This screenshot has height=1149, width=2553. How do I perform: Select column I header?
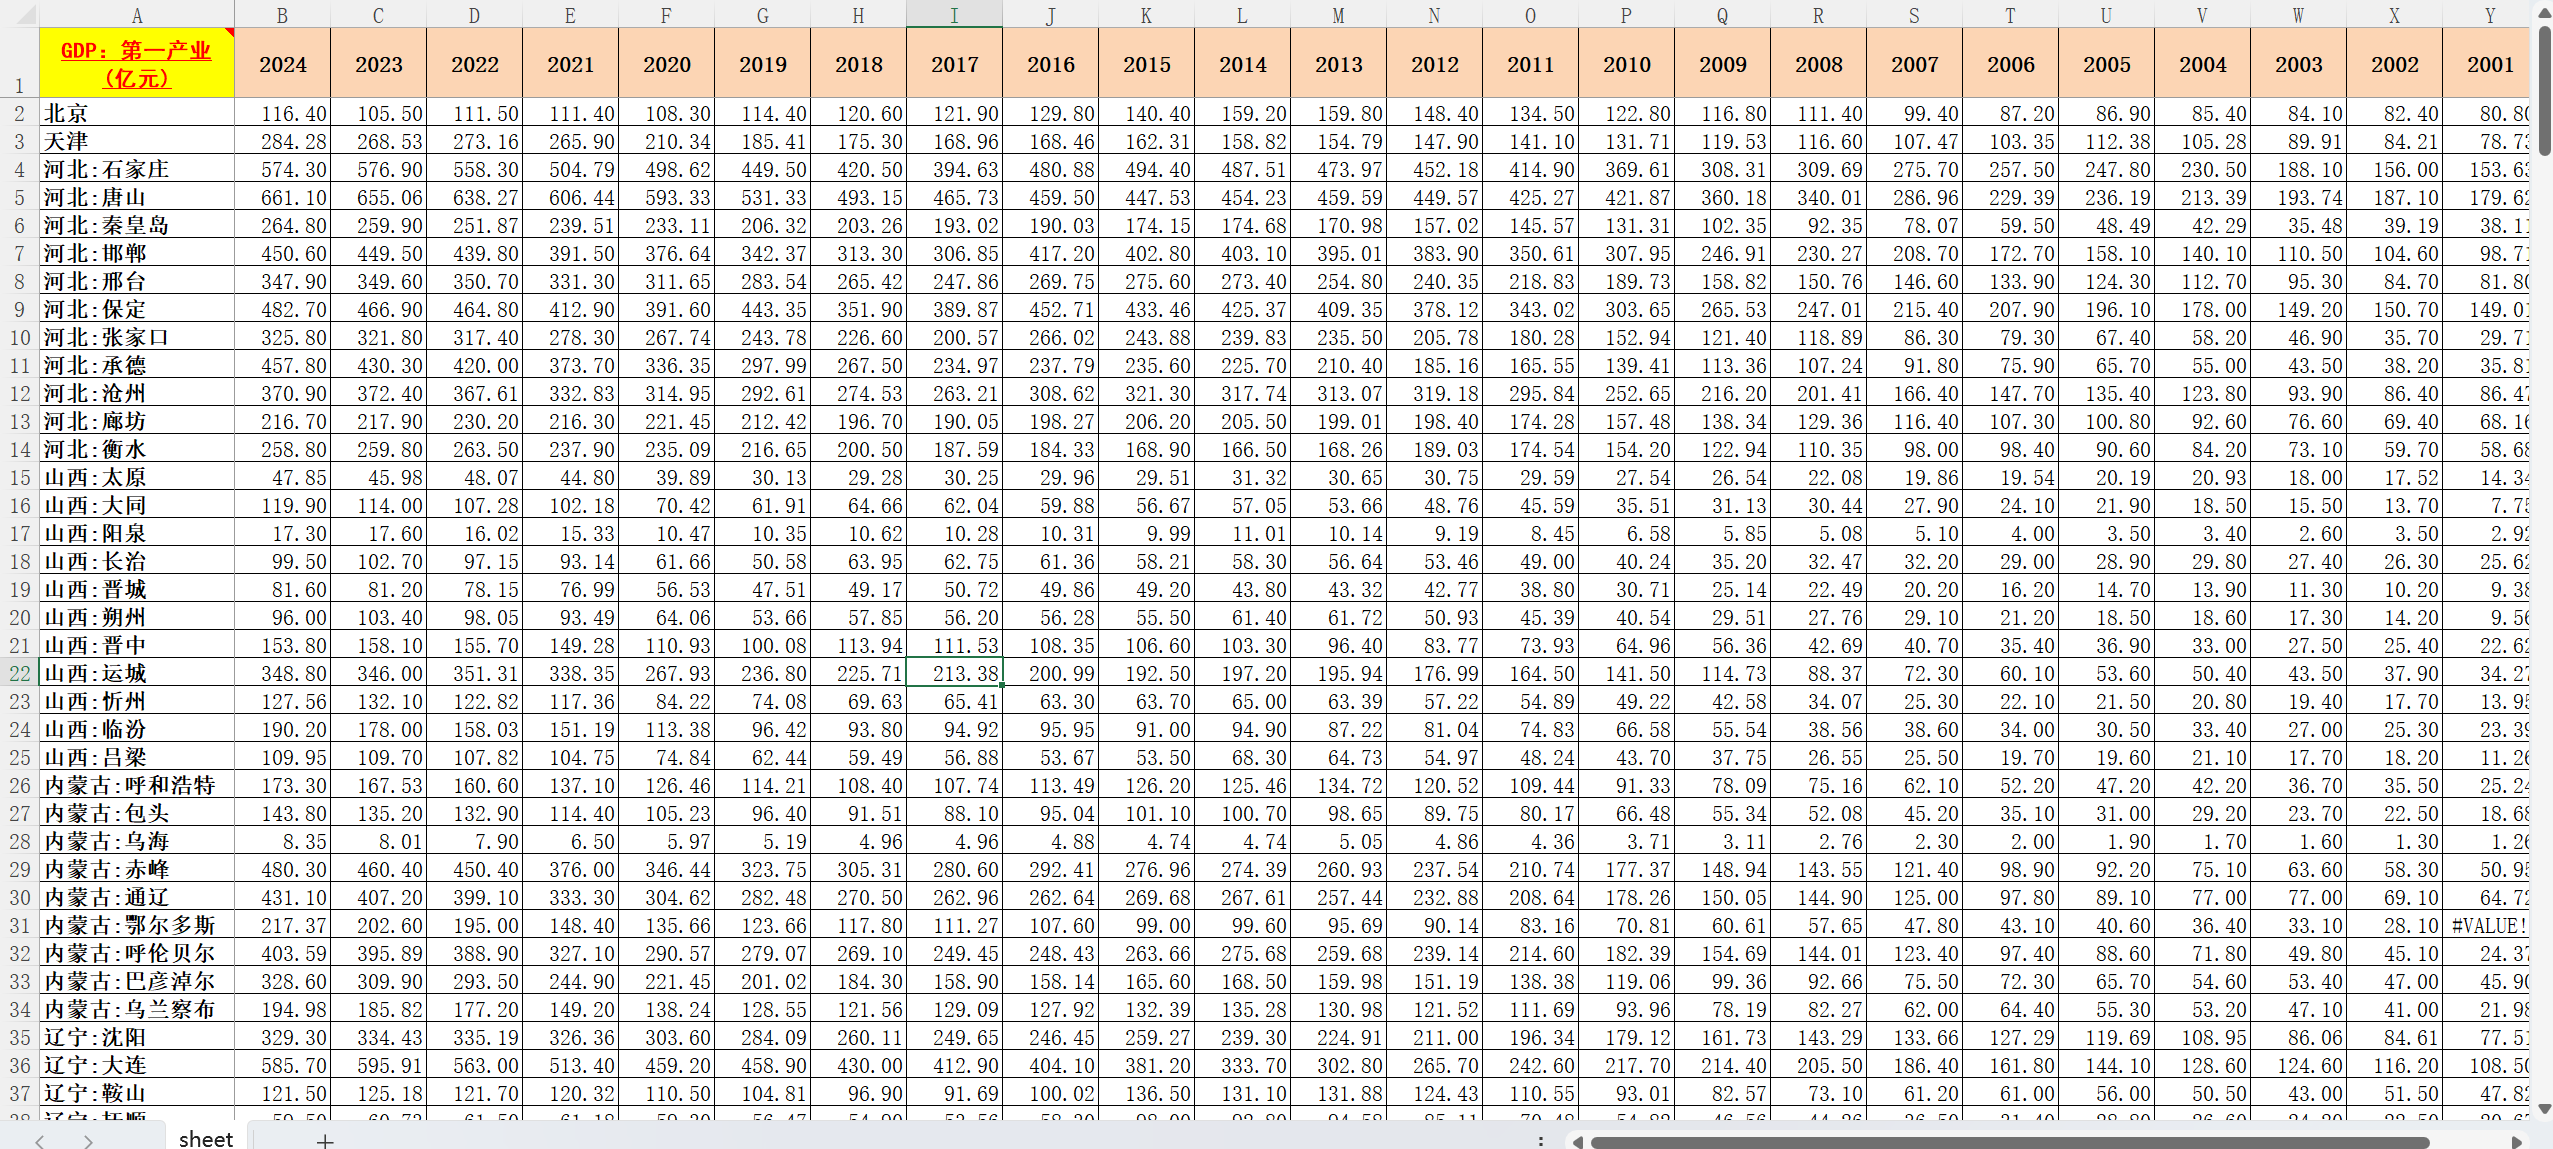tap(954, 14)
